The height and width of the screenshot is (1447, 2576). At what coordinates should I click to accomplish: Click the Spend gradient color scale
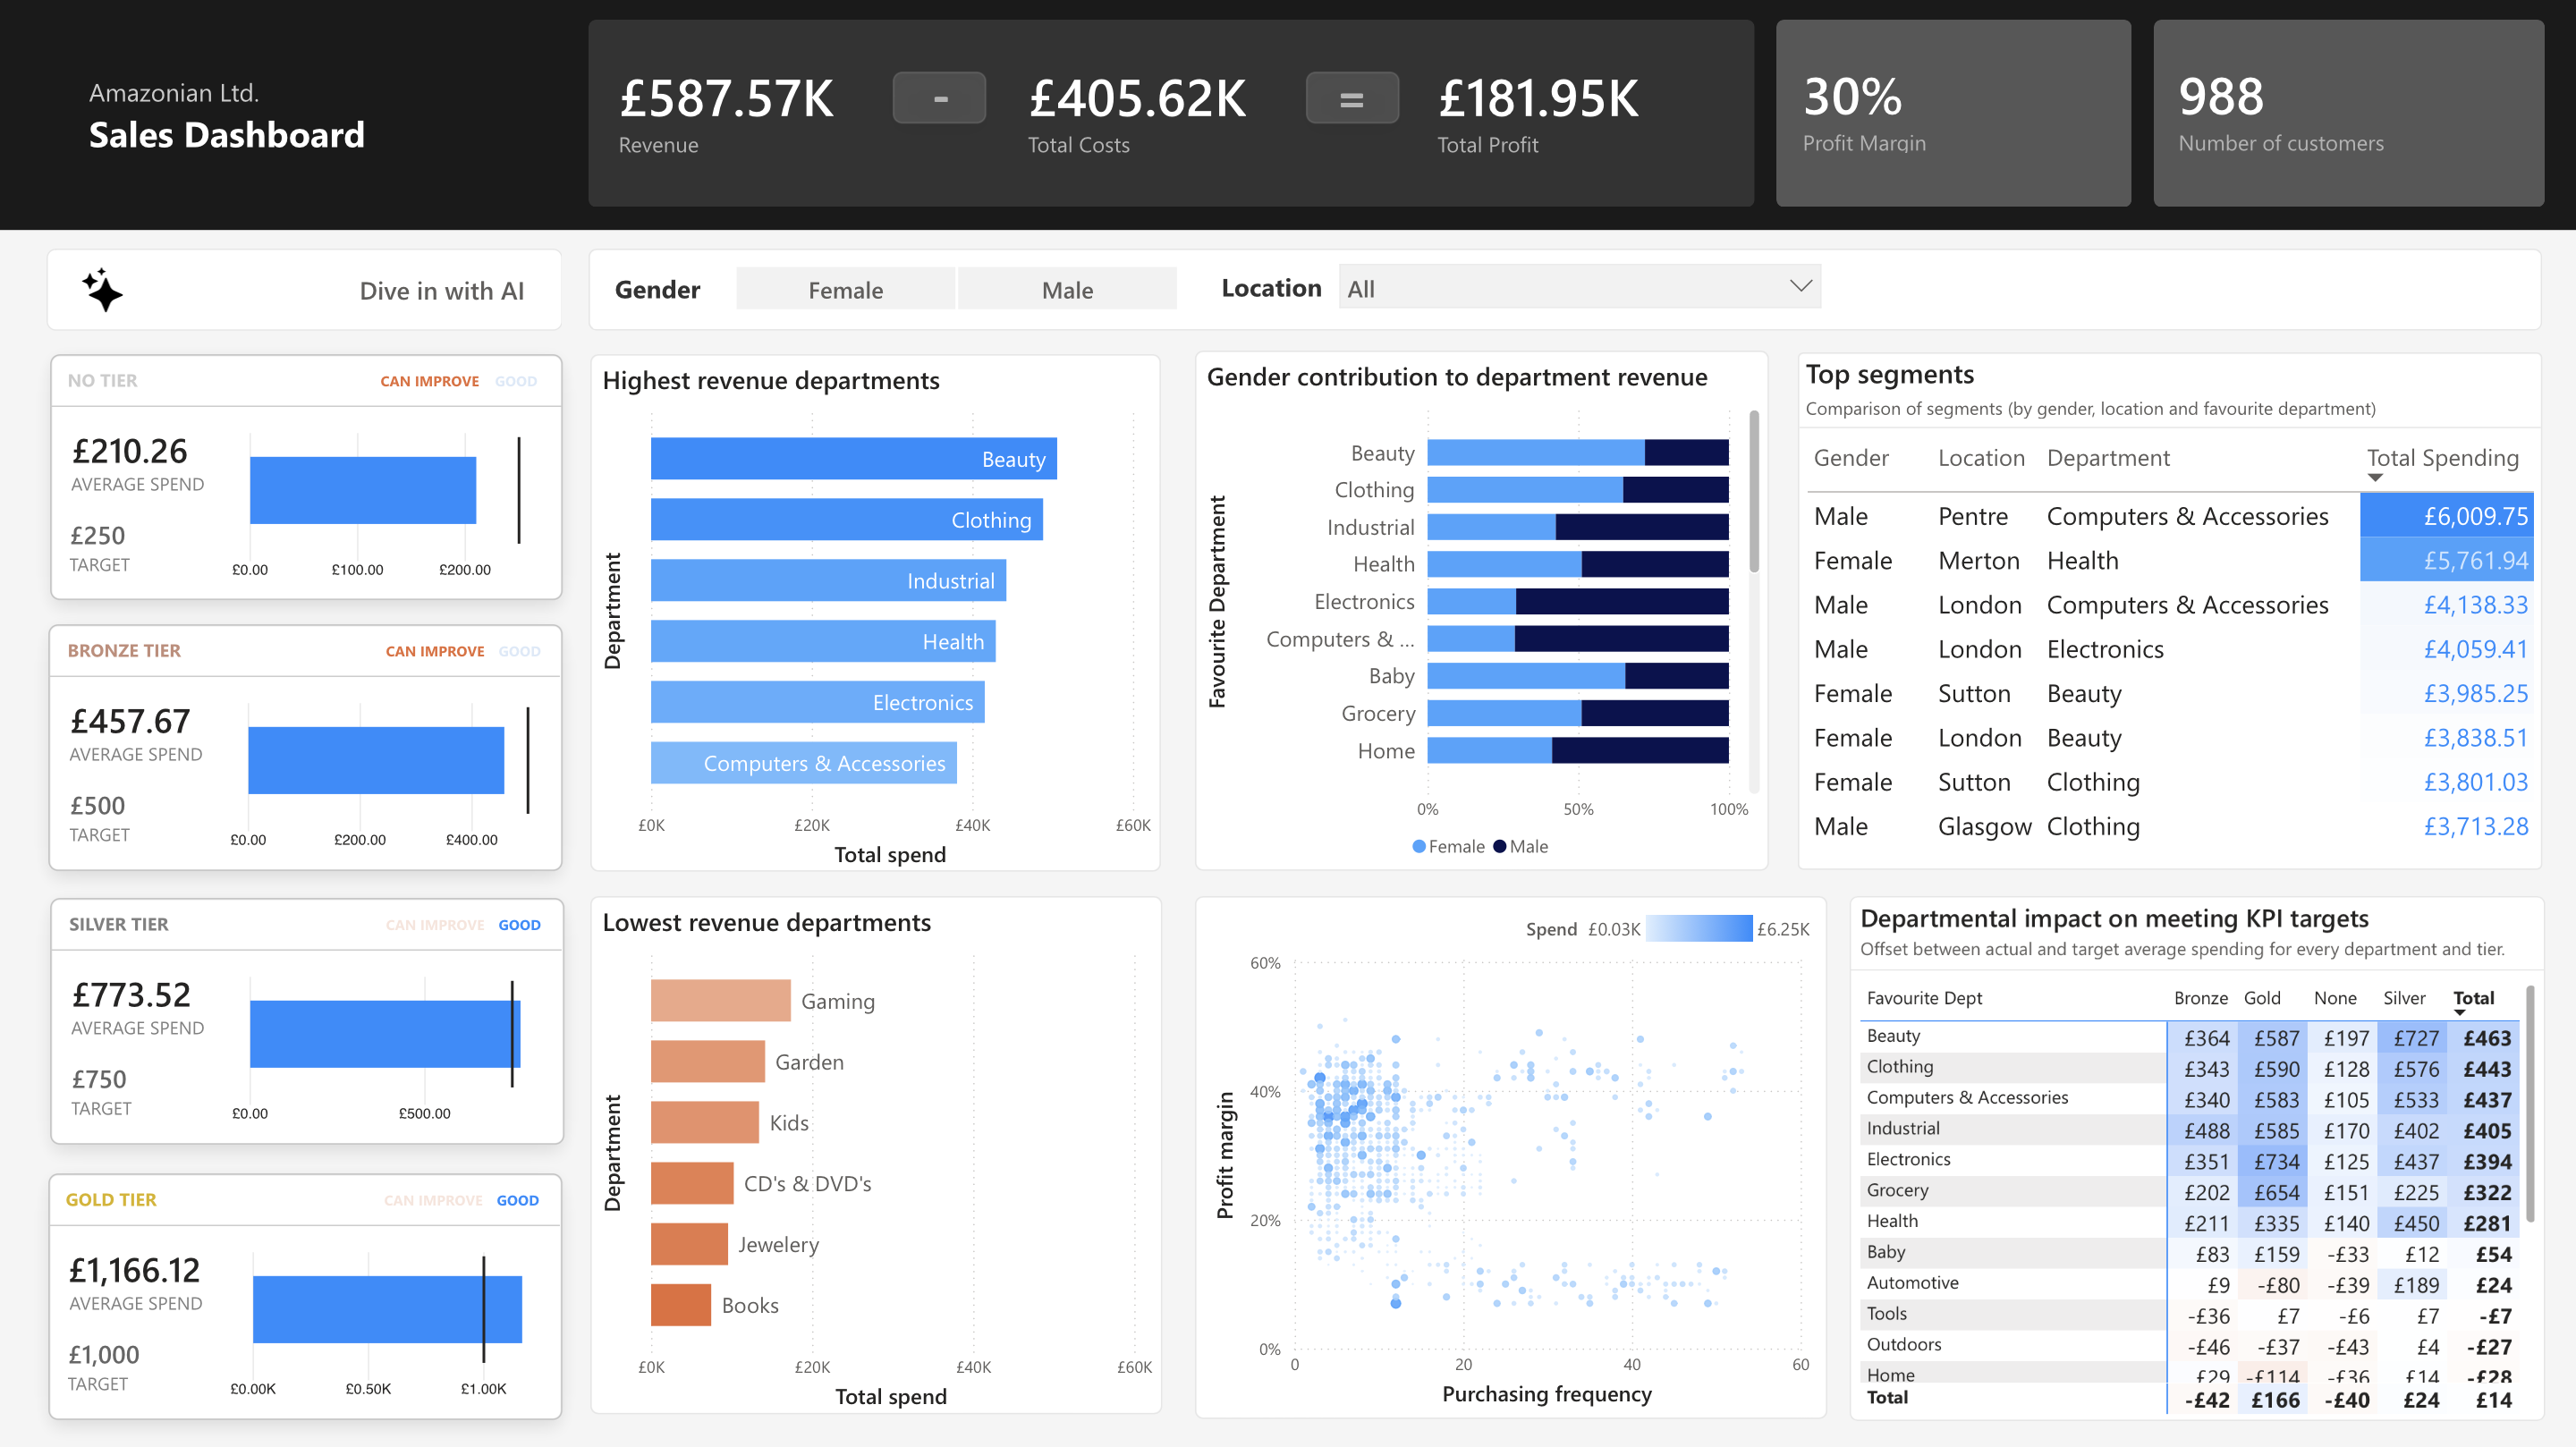pyautogui.click(x=1698, y=929)
